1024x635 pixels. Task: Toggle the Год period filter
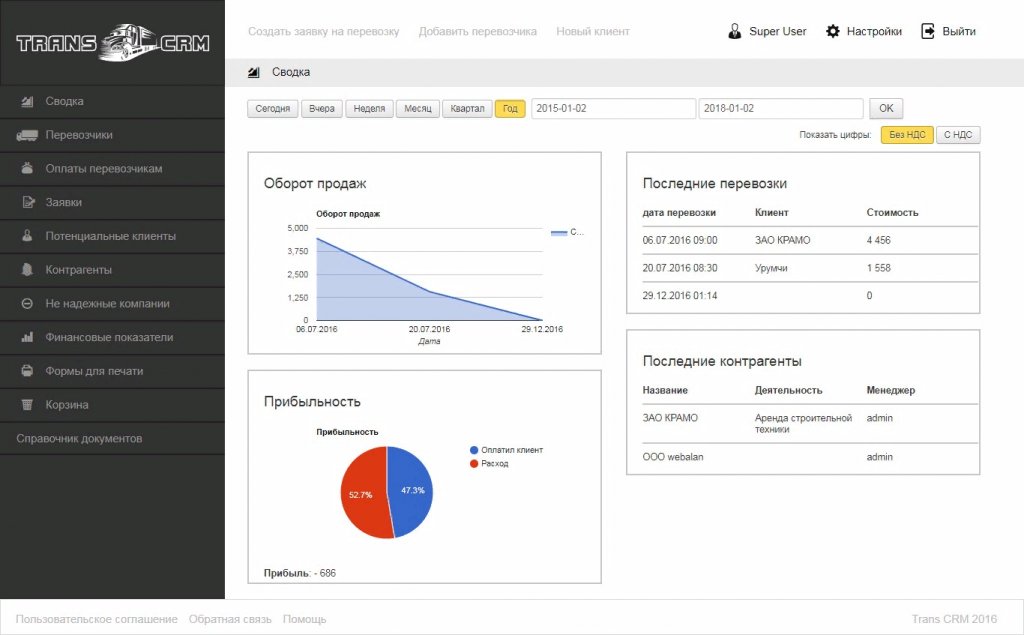(x=510, y=108)
